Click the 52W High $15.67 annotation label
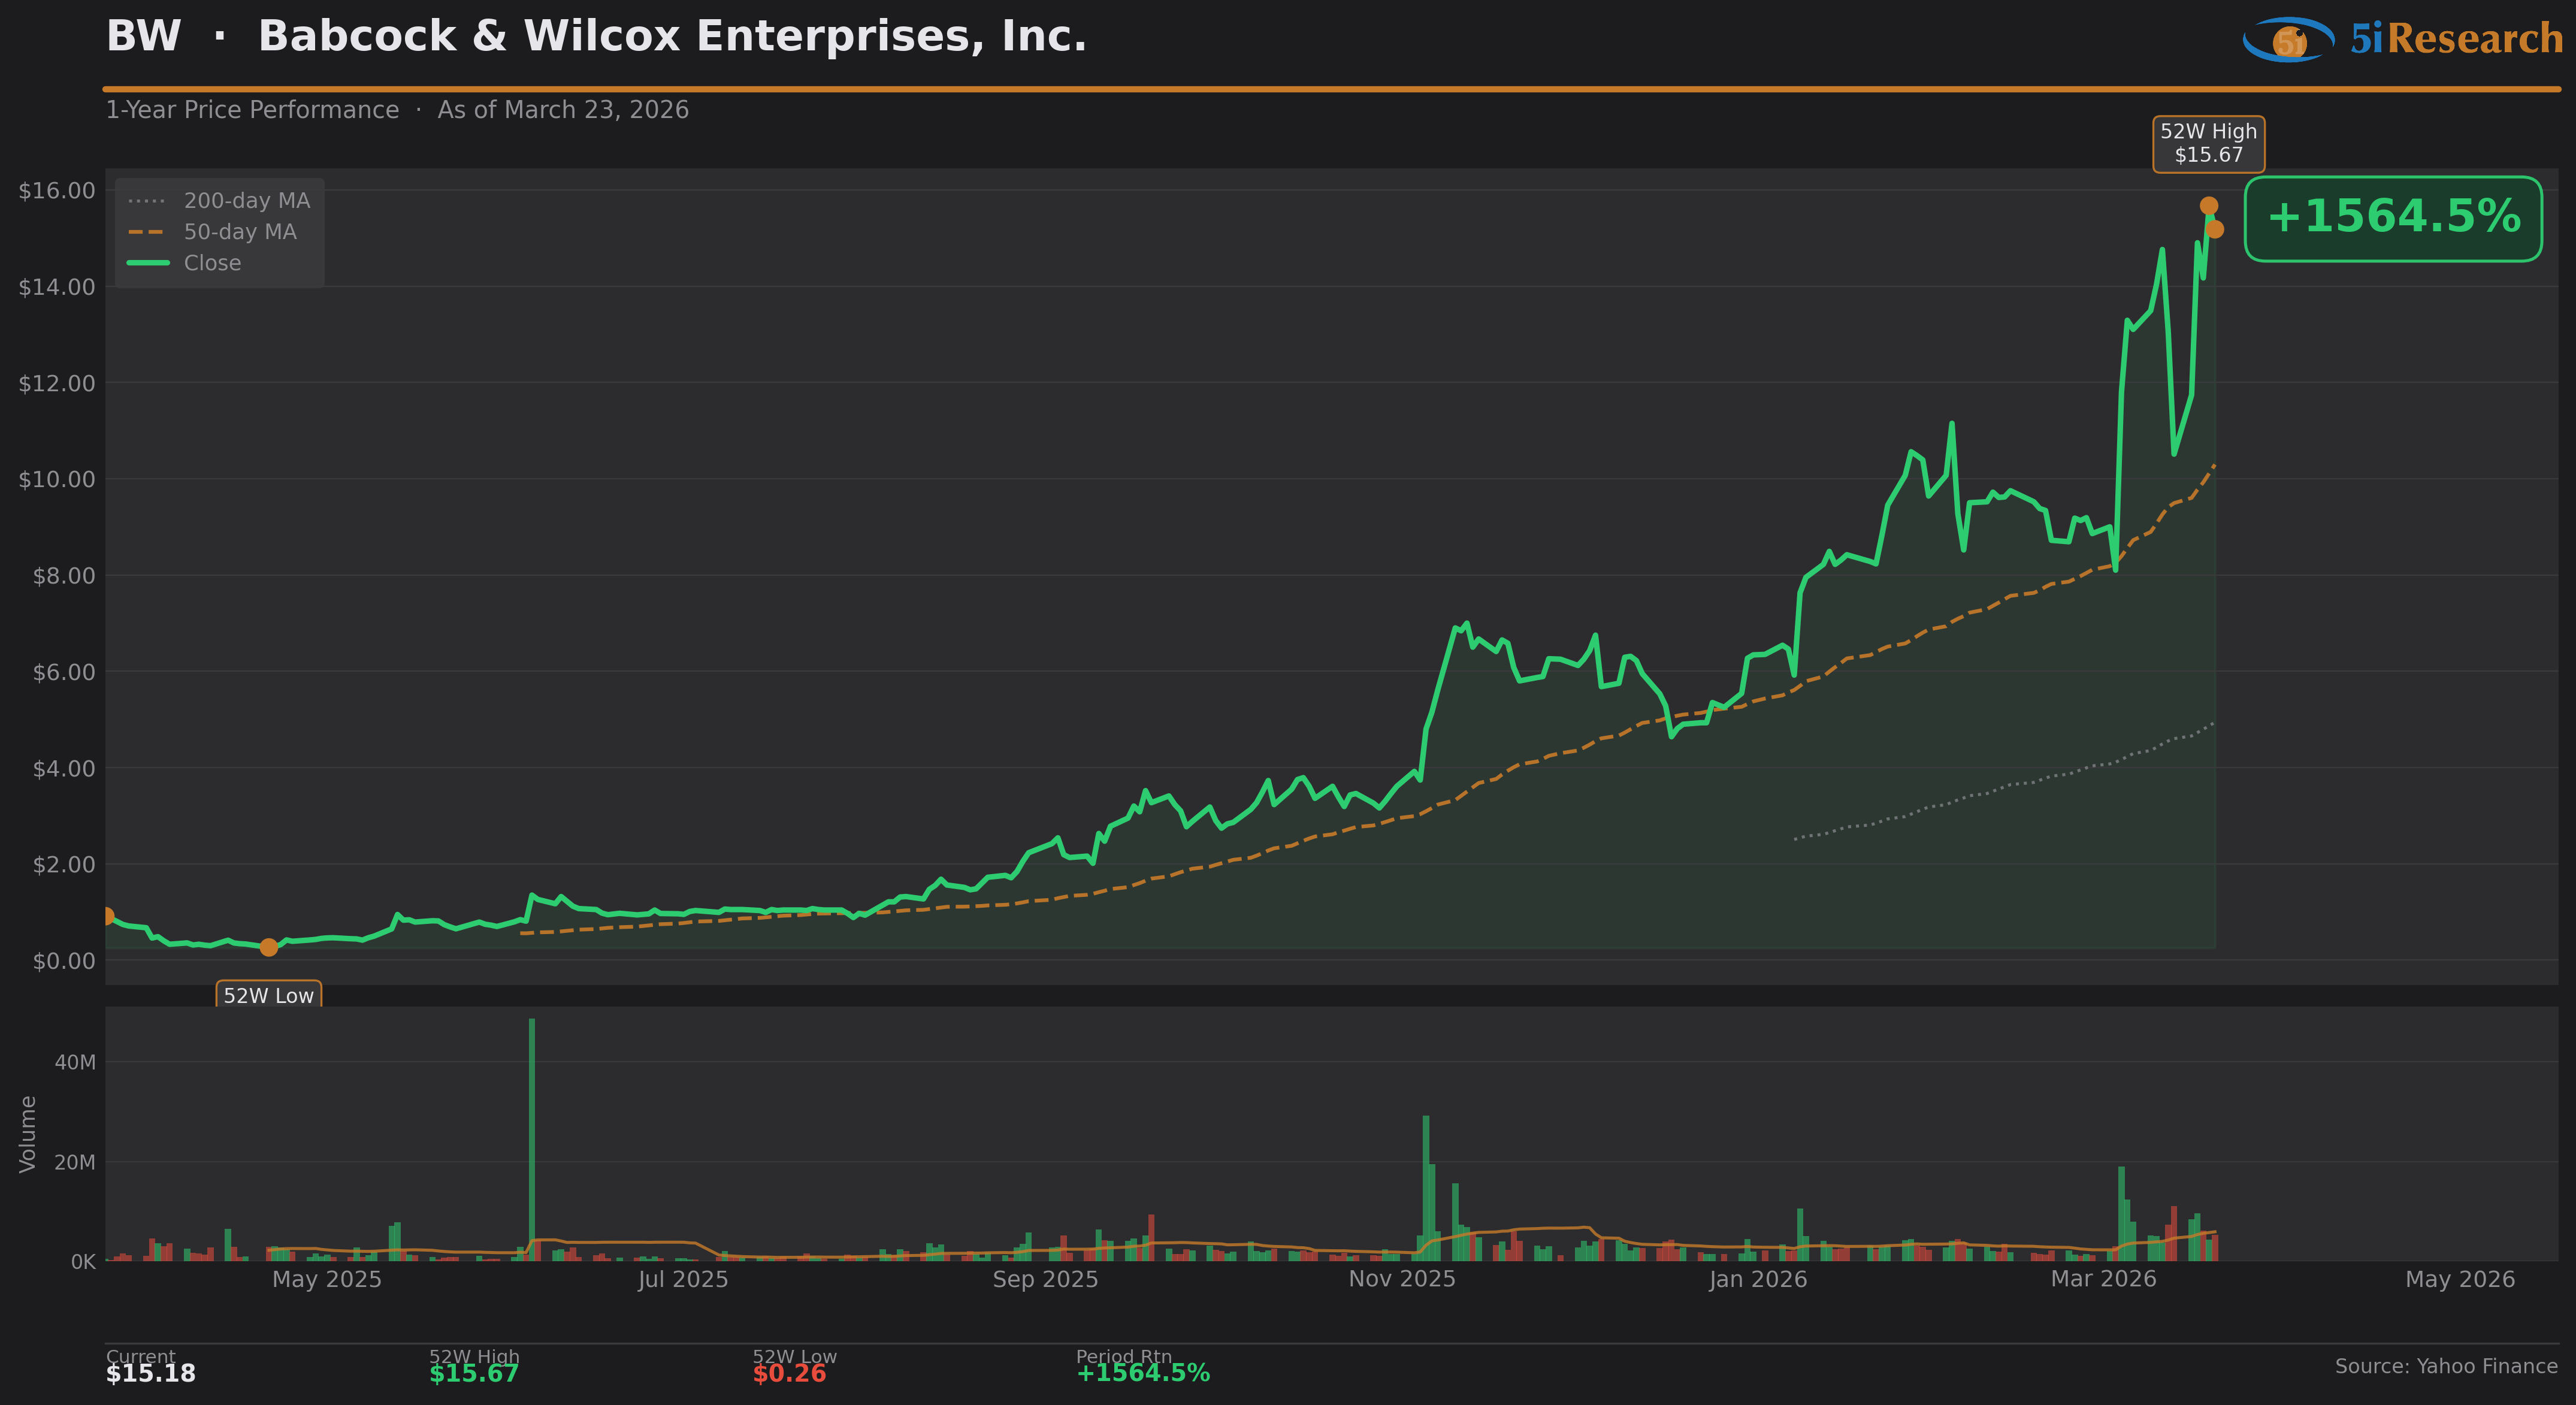 click(2208, 144)
